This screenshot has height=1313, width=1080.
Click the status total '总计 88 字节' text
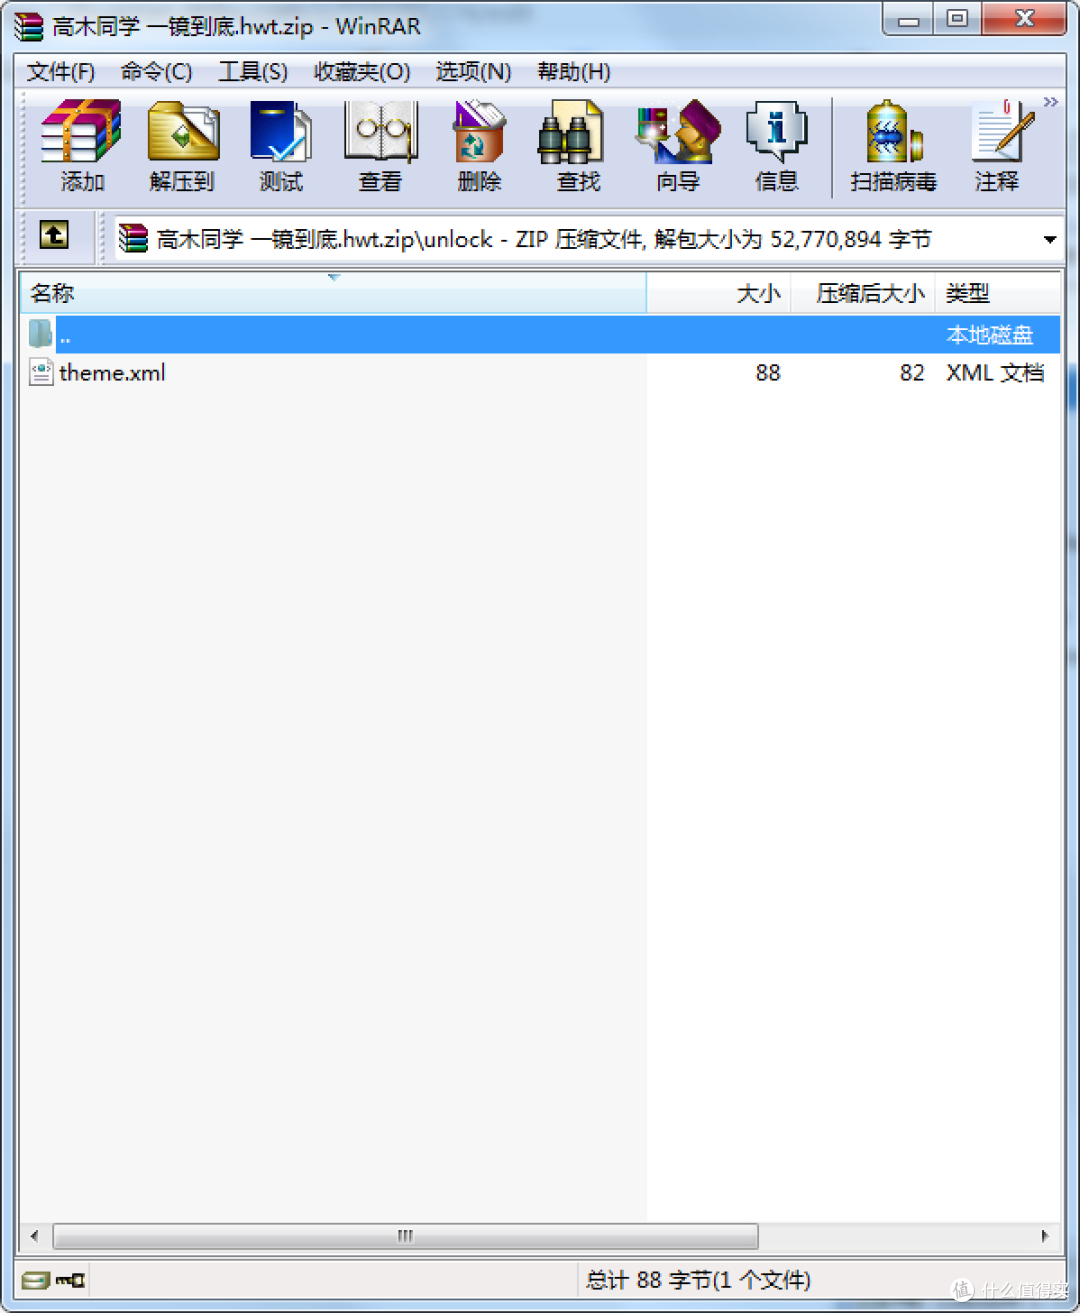coord(697,1280)
